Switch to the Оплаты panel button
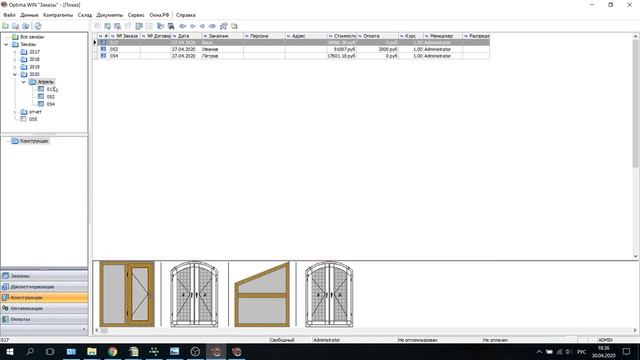Viewport: 640px width, 360px height. [x=44, y=319]
